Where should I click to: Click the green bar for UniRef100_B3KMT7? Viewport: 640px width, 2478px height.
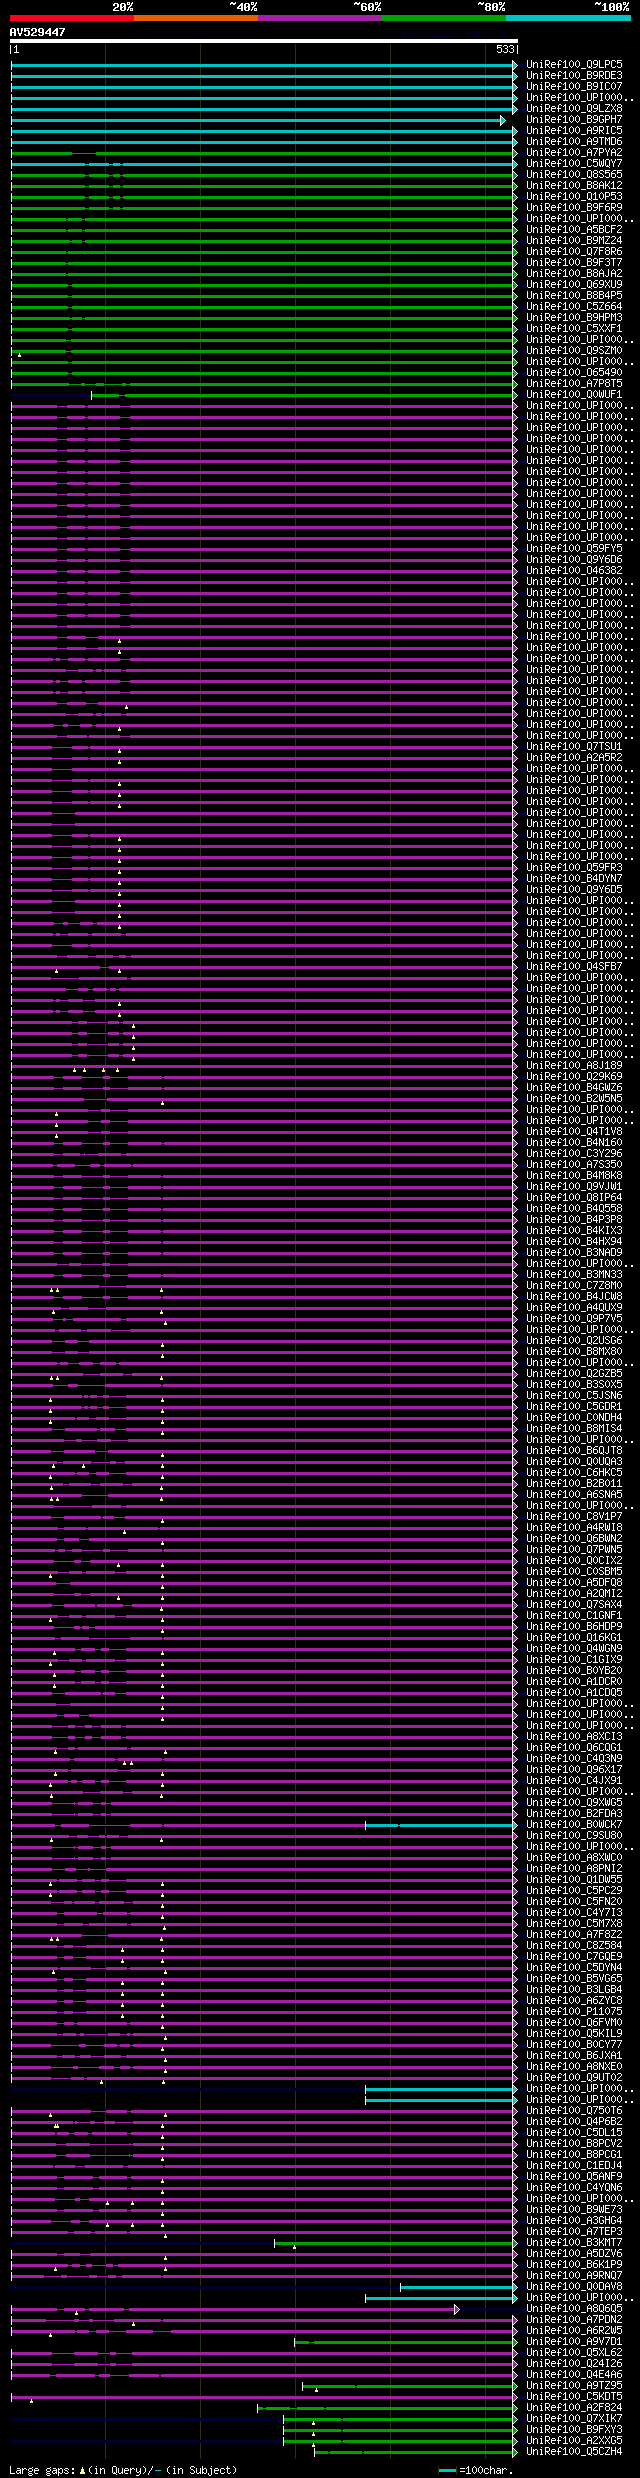(x=396, y=2243)
